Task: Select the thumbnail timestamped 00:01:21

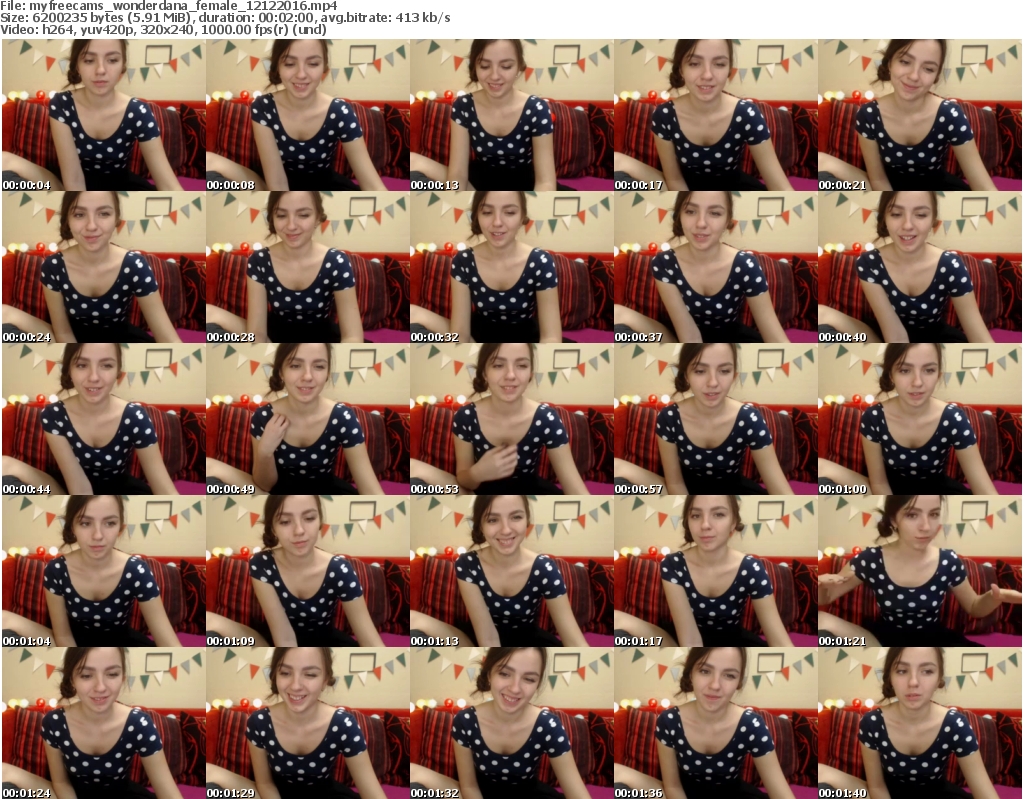Action: [x=920, y=571]
